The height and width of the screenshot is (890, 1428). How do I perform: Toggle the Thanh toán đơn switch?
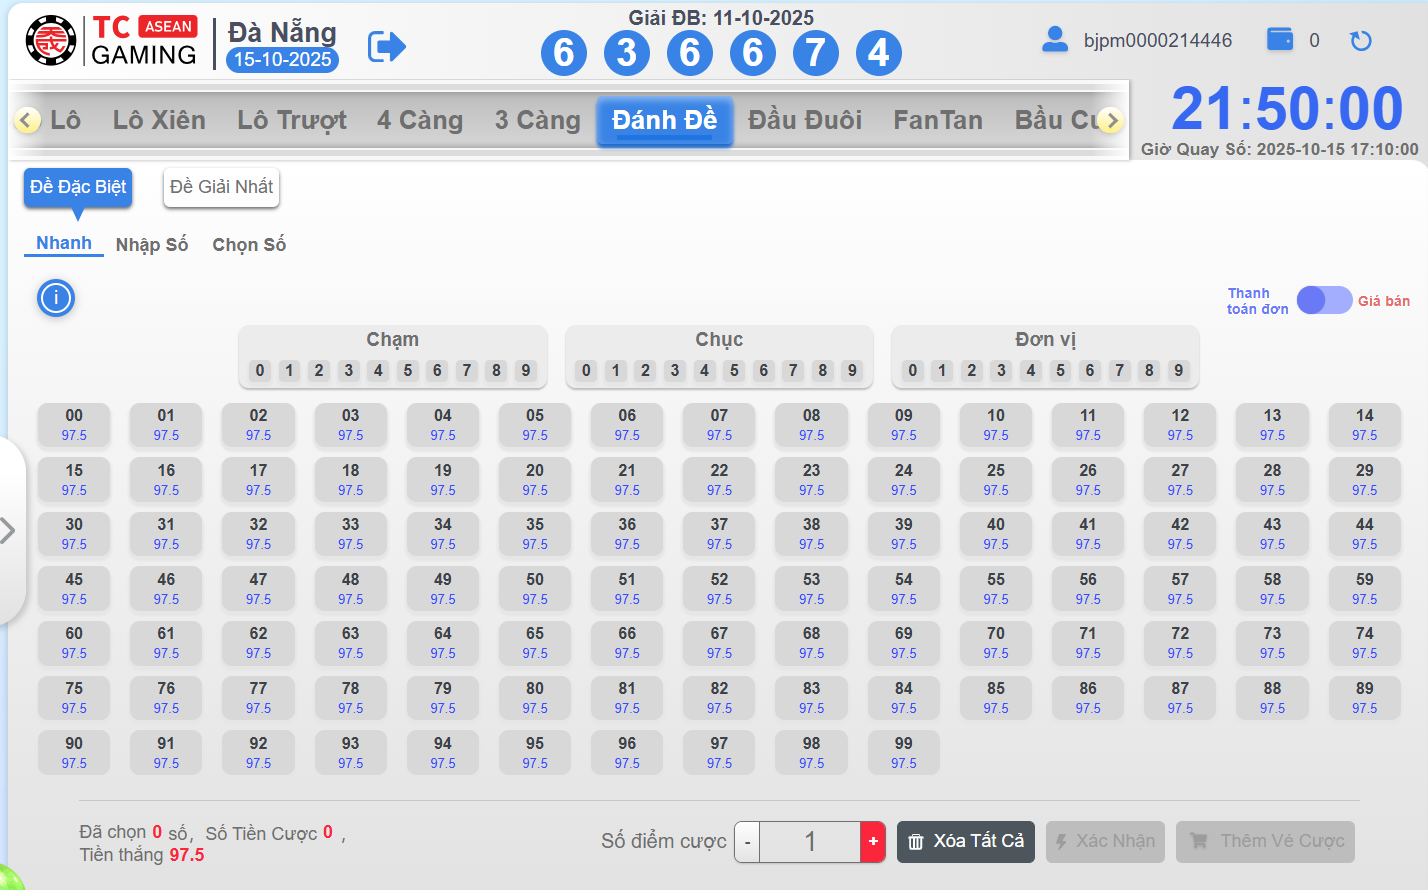[x=1324, y=300]
